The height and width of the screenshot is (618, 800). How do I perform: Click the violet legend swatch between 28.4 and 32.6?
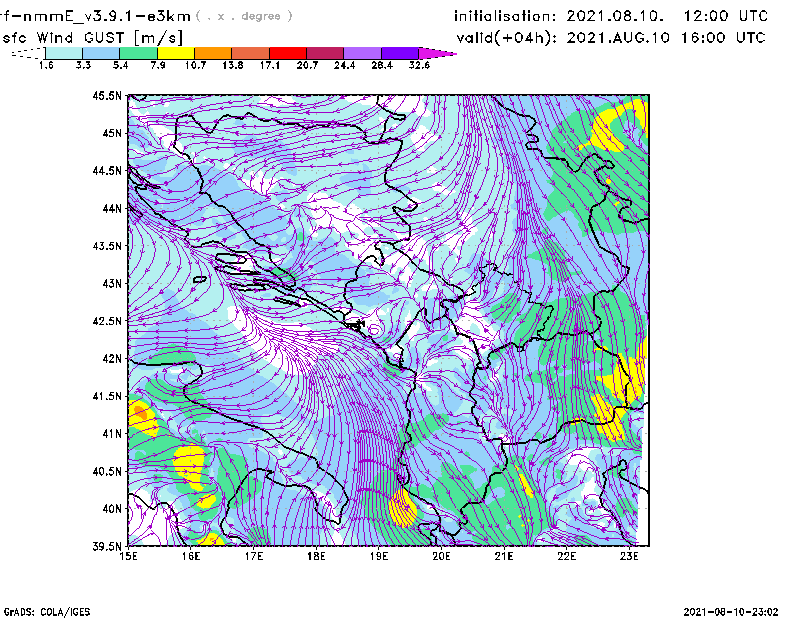coord(400,53)
